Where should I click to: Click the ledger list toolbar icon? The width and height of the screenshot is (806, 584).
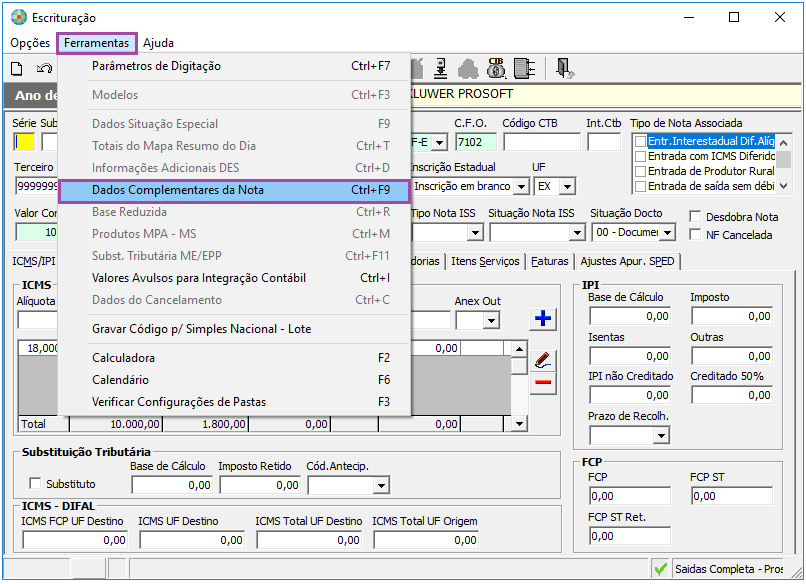coord(524,68)
